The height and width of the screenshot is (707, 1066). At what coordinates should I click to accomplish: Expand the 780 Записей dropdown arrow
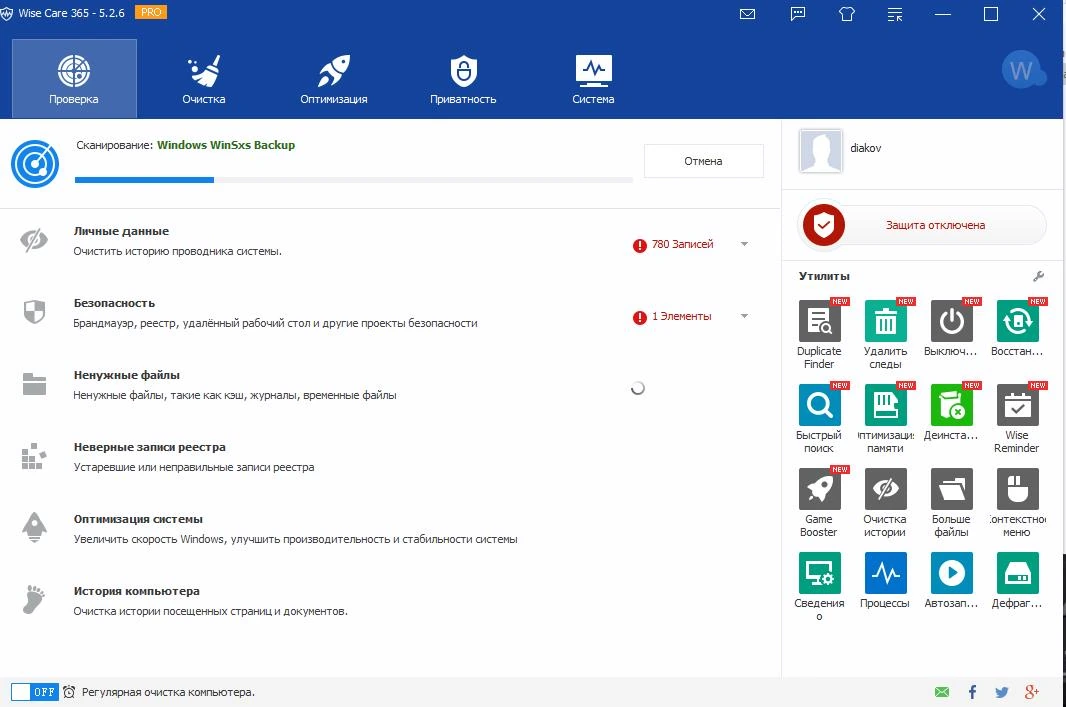click(x=744, y=244)
